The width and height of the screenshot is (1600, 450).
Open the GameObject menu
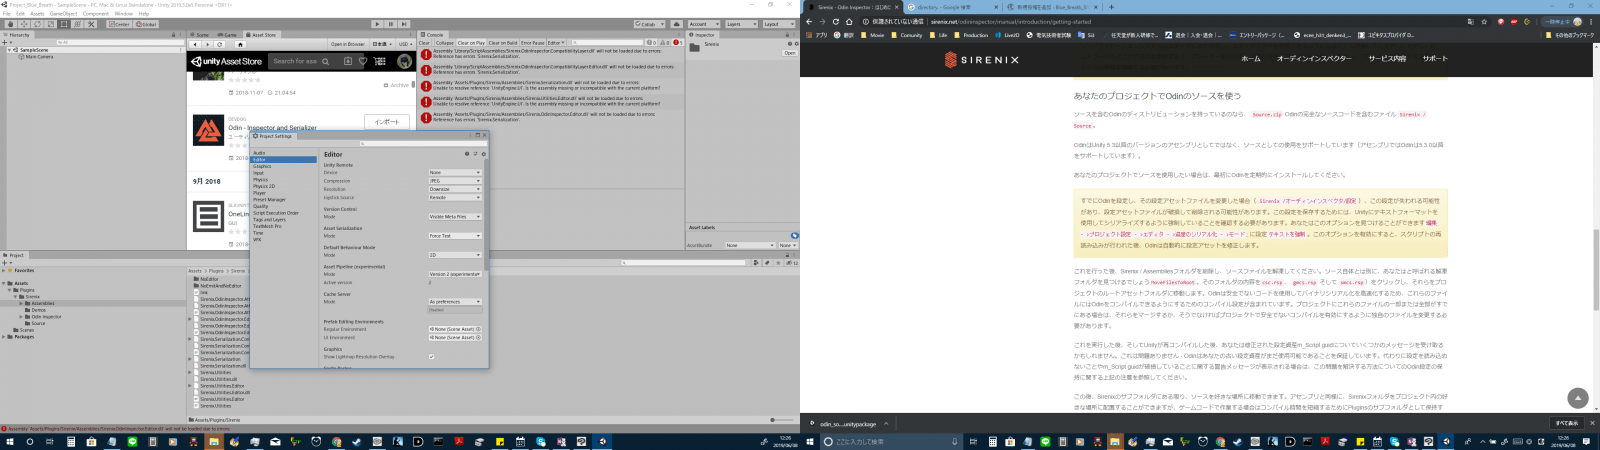[x=63, y=14]
